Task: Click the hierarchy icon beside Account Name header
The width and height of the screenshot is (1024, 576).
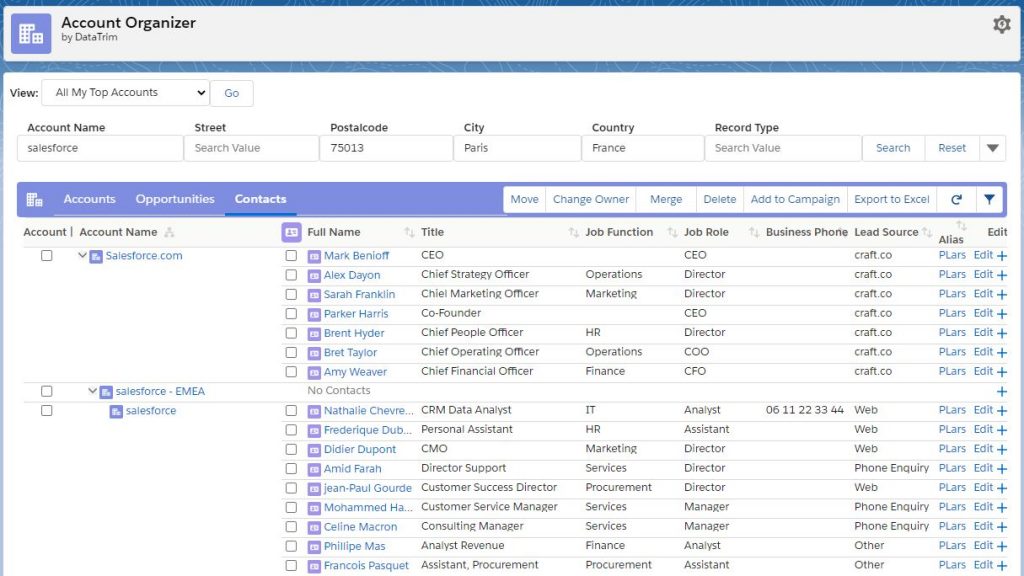Action: pos(169,232)
